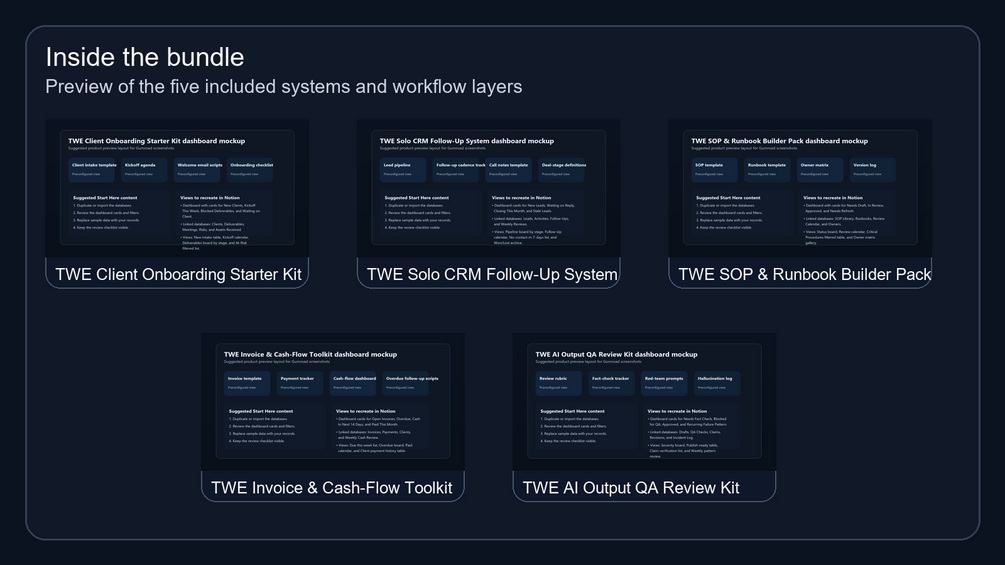Screen dimensions: 1005x565
Task: Click the "Kickoff agenda" card
Action: tap(144, 170)
